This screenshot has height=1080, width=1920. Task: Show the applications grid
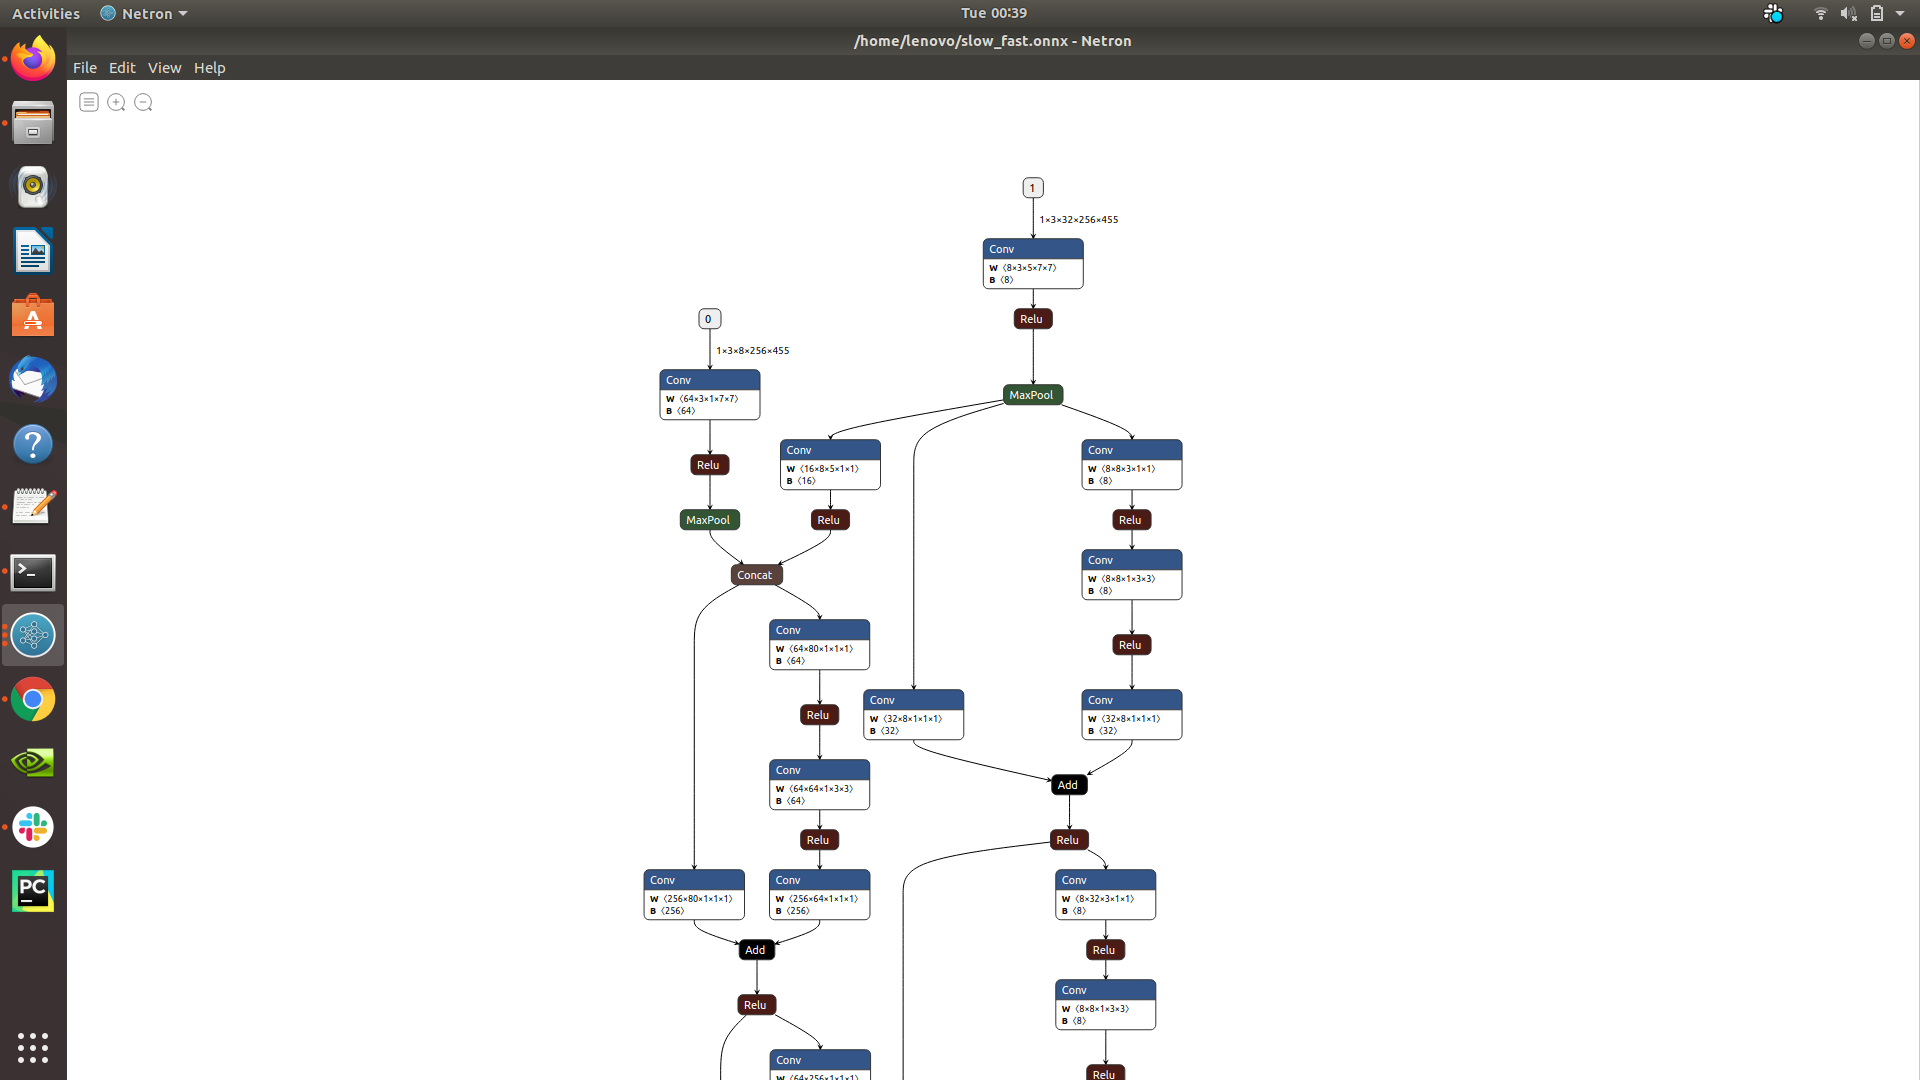coord(33,1048)
